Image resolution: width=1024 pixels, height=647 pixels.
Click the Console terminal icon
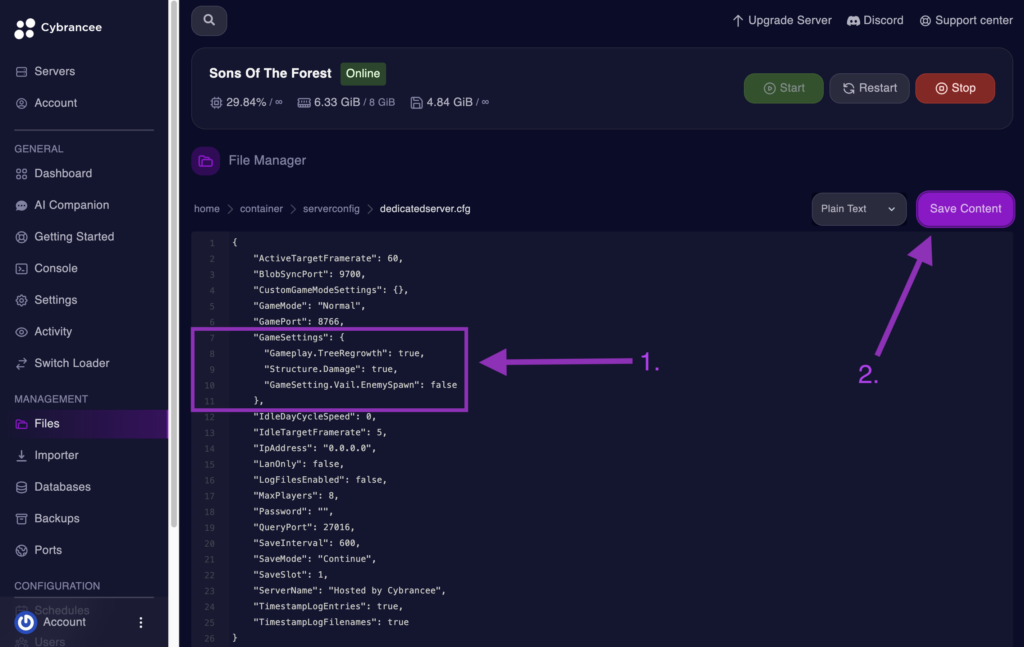22,268
